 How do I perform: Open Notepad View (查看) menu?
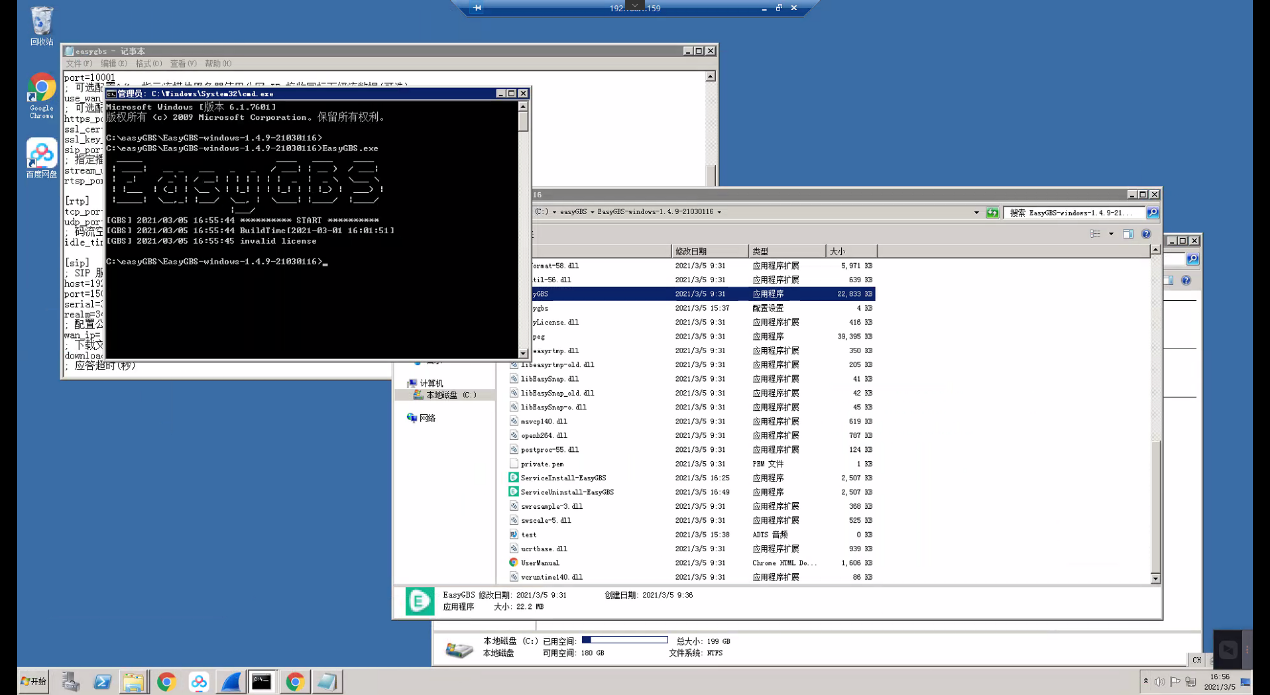tap(183, 63)
